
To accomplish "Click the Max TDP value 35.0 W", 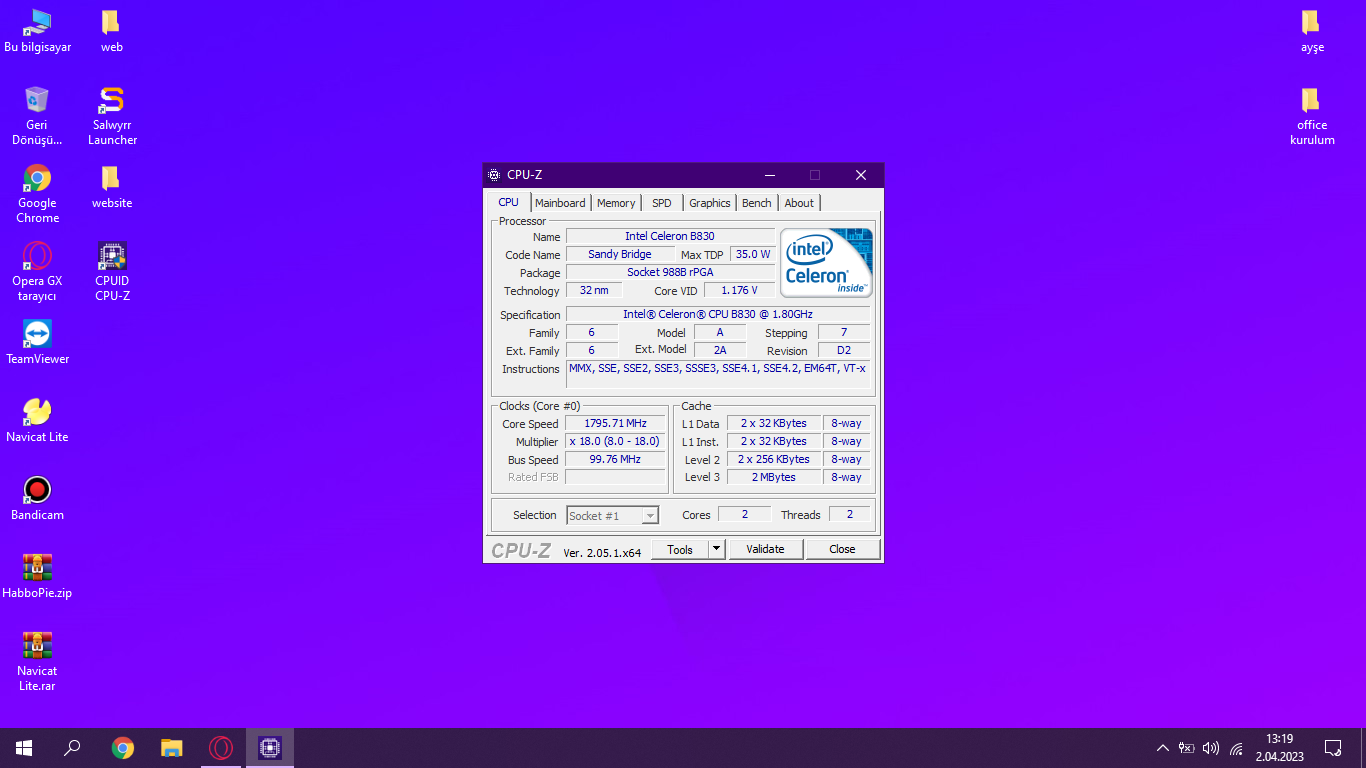I will pyautogui.click(x=753, y=255).
